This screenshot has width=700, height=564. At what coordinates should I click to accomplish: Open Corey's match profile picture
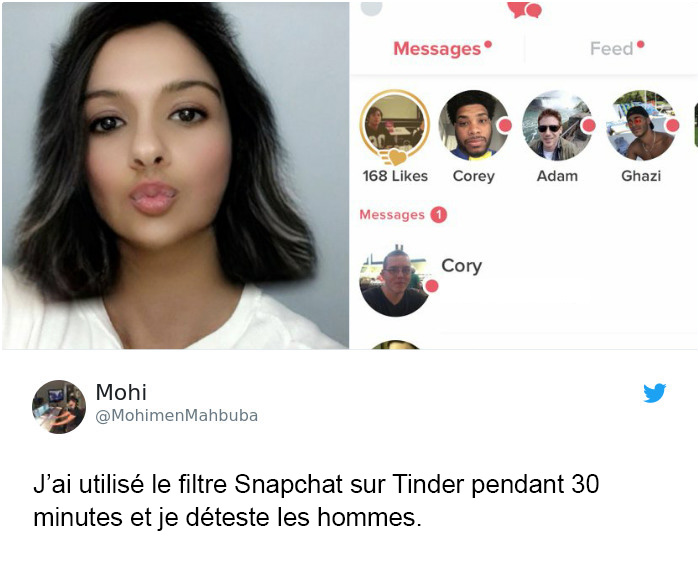[473, 125]
